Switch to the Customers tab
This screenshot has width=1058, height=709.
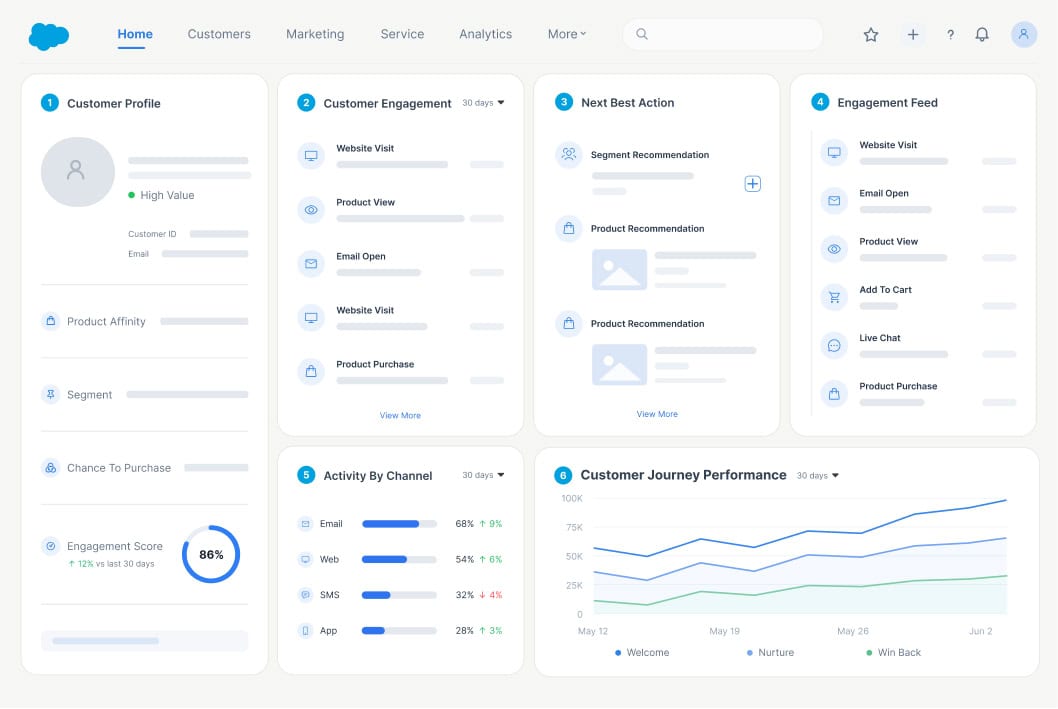[x=219, y=34]
